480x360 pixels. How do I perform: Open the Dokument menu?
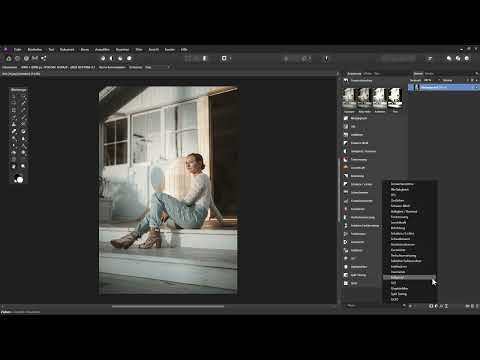(x=67, y=49)
